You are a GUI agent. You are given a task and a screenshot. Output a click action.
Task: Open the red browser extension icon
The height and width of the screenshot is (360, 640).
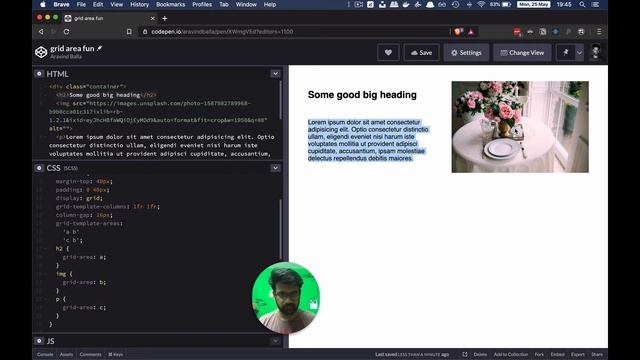tap(517, 31)
